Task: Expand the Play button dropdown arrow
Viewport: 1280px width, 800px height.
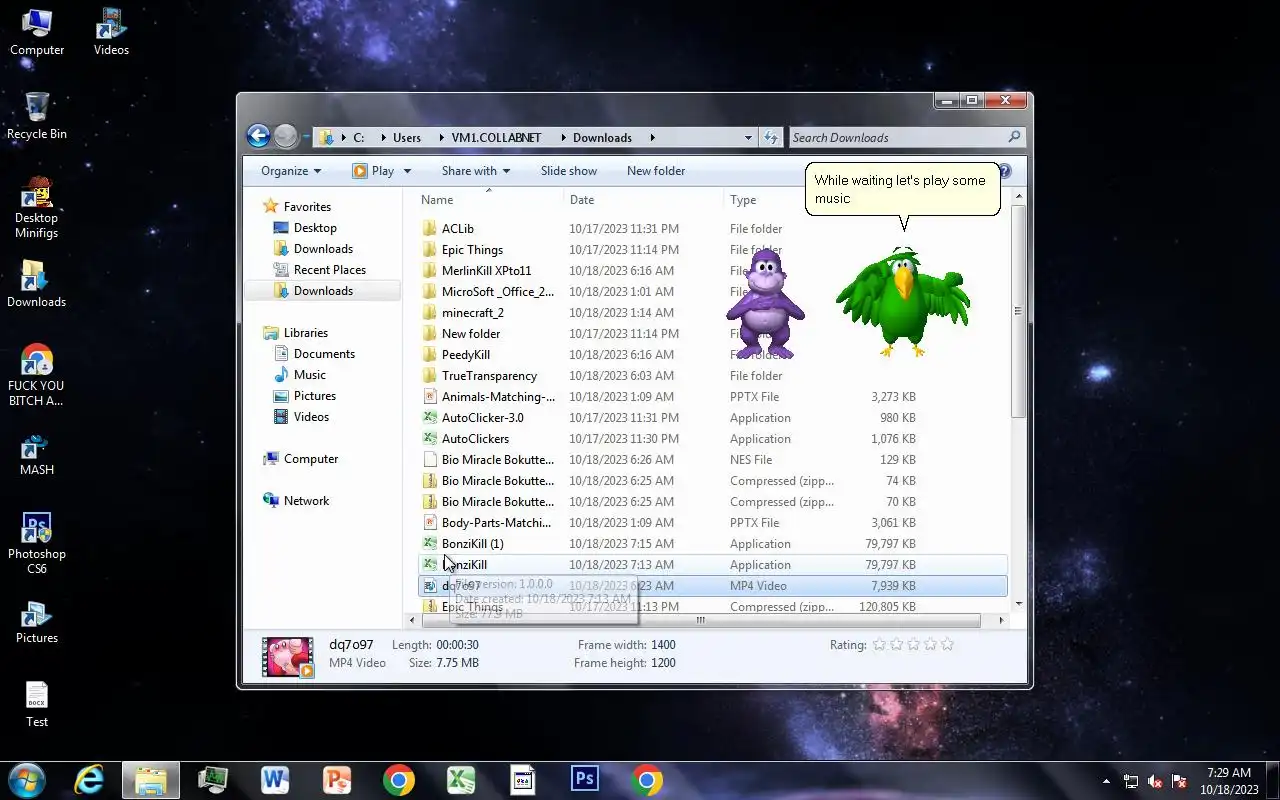Action: click(x=407, y=171)
